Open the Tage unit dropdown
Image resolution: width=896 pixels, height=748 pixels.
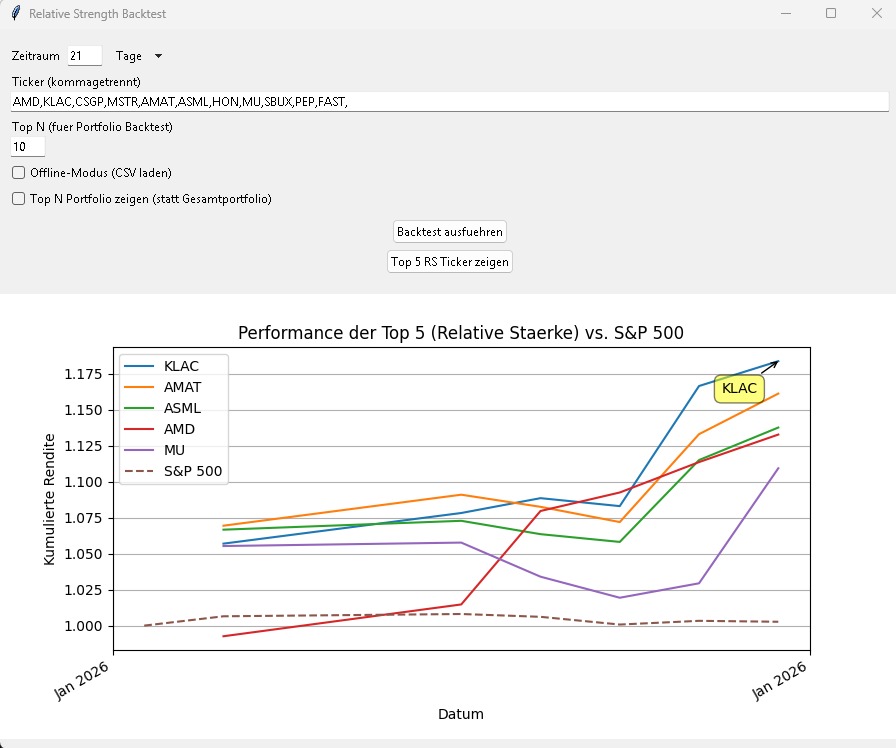coord(139,56)
